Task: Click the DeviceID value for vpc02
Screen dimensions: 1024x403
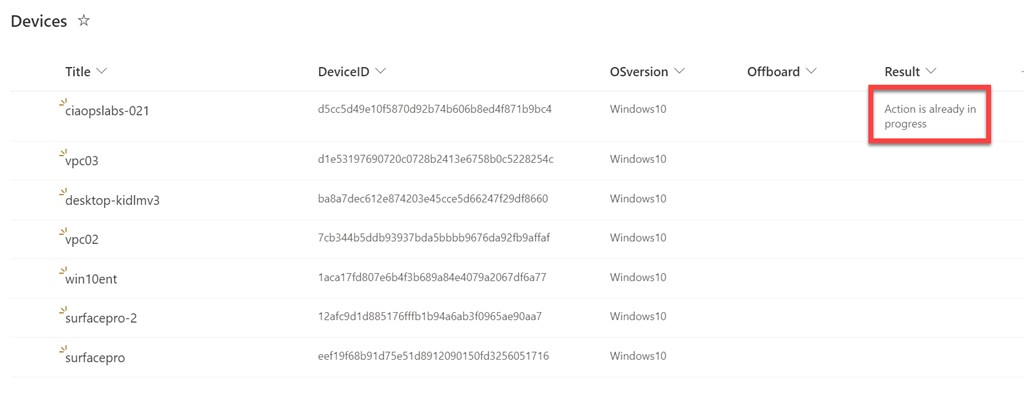Action: 434,238
